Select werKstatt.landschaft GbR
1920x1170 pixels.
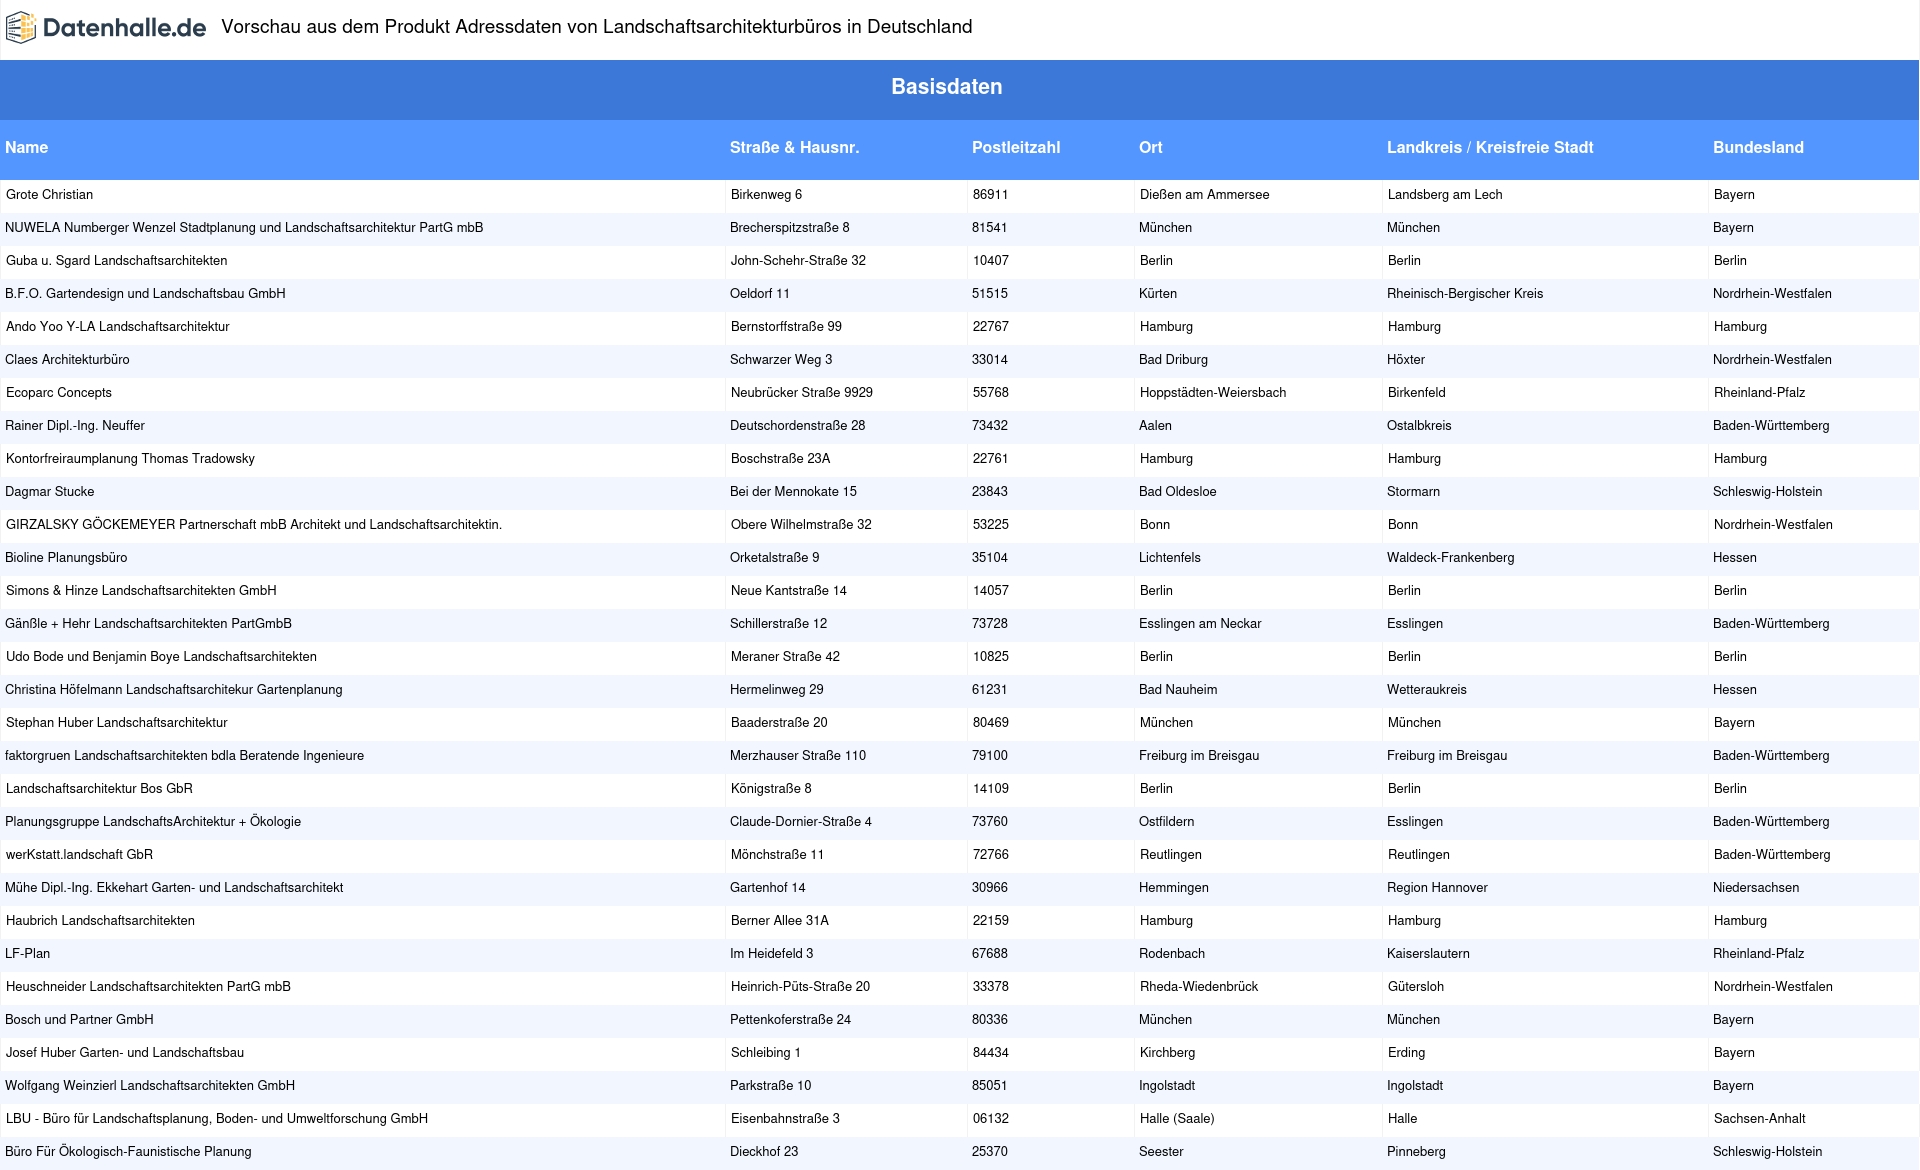[79, 855]
